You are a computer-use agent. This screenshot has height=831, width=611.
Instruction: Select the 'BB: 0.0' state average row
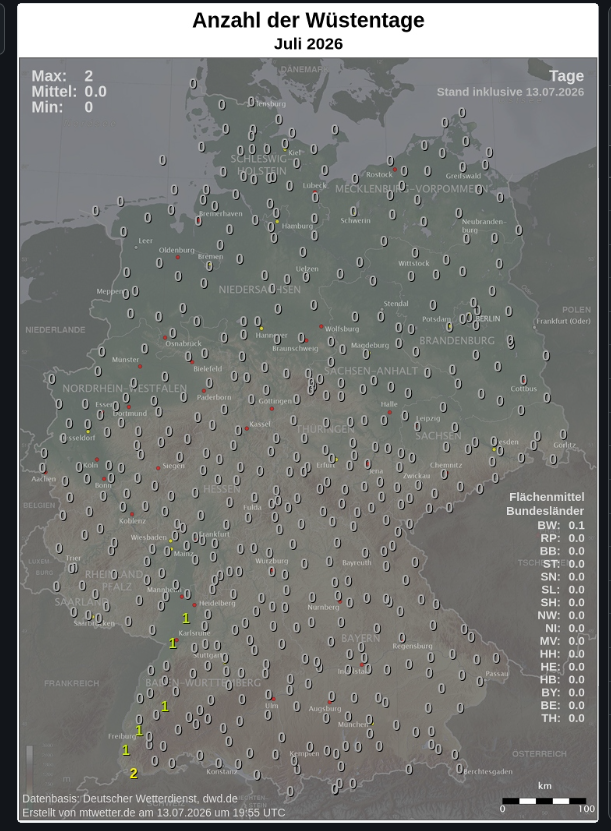point(562,551)
